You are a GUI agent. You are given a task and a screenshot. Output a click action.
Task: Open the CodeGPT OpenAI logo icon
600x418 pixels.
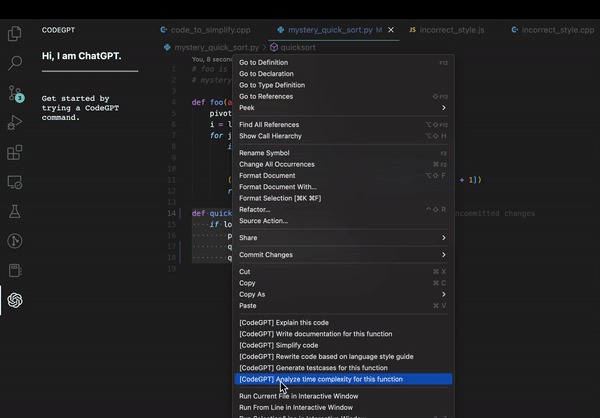pos(15,300)
